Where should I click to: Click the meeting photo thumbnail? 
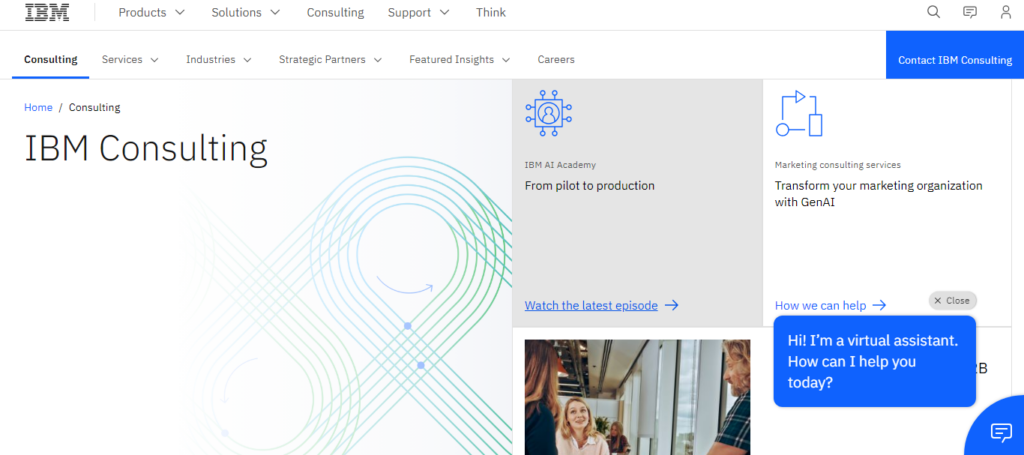click(637, 397)
